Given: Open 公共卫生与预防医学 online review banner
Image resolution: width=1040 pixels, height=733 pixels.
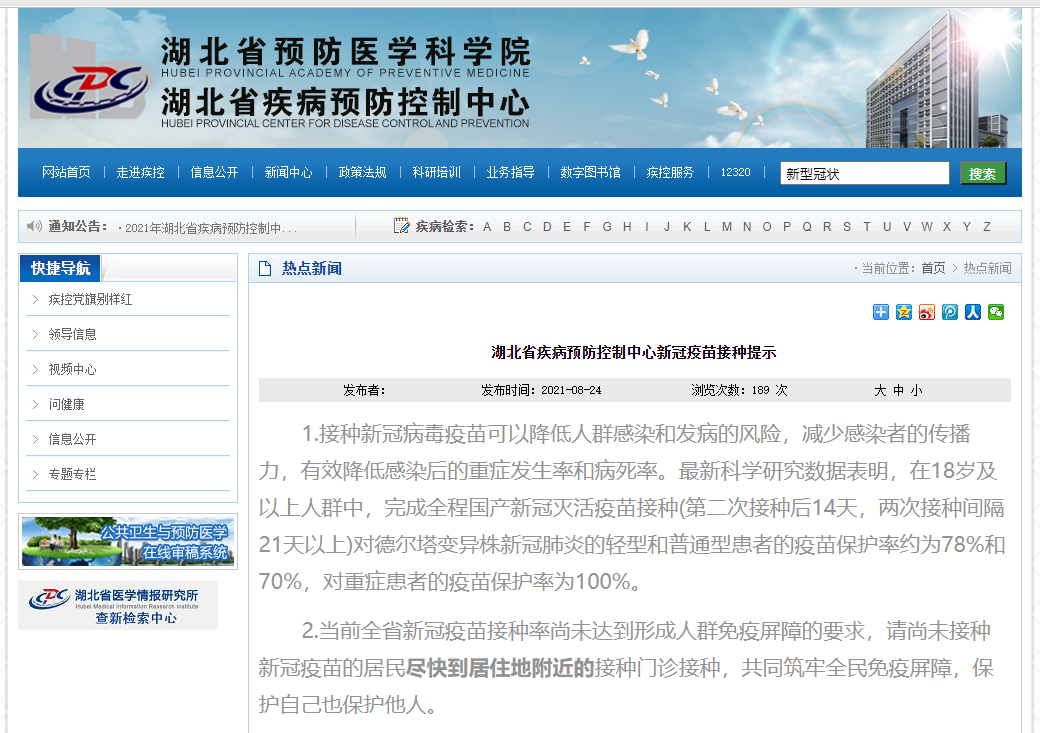Looking at the screenshot, I should [x=128, y=542].
